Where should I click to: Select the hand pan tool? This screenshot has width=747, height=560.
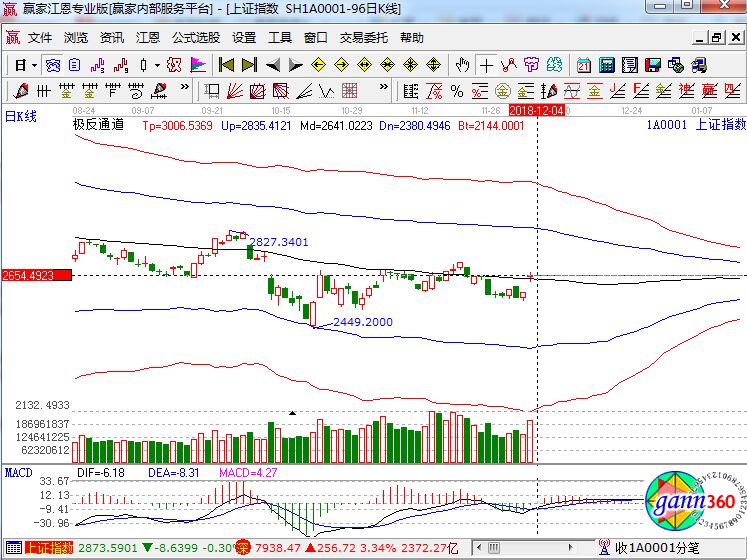462,65
